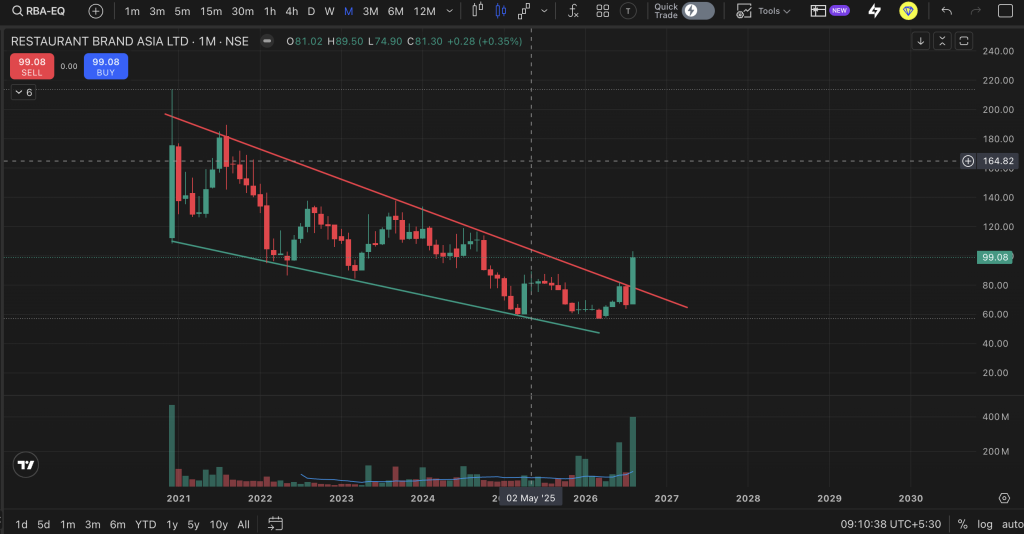Expand the more timeframes dropdown arrow

(x=449, y=11)
